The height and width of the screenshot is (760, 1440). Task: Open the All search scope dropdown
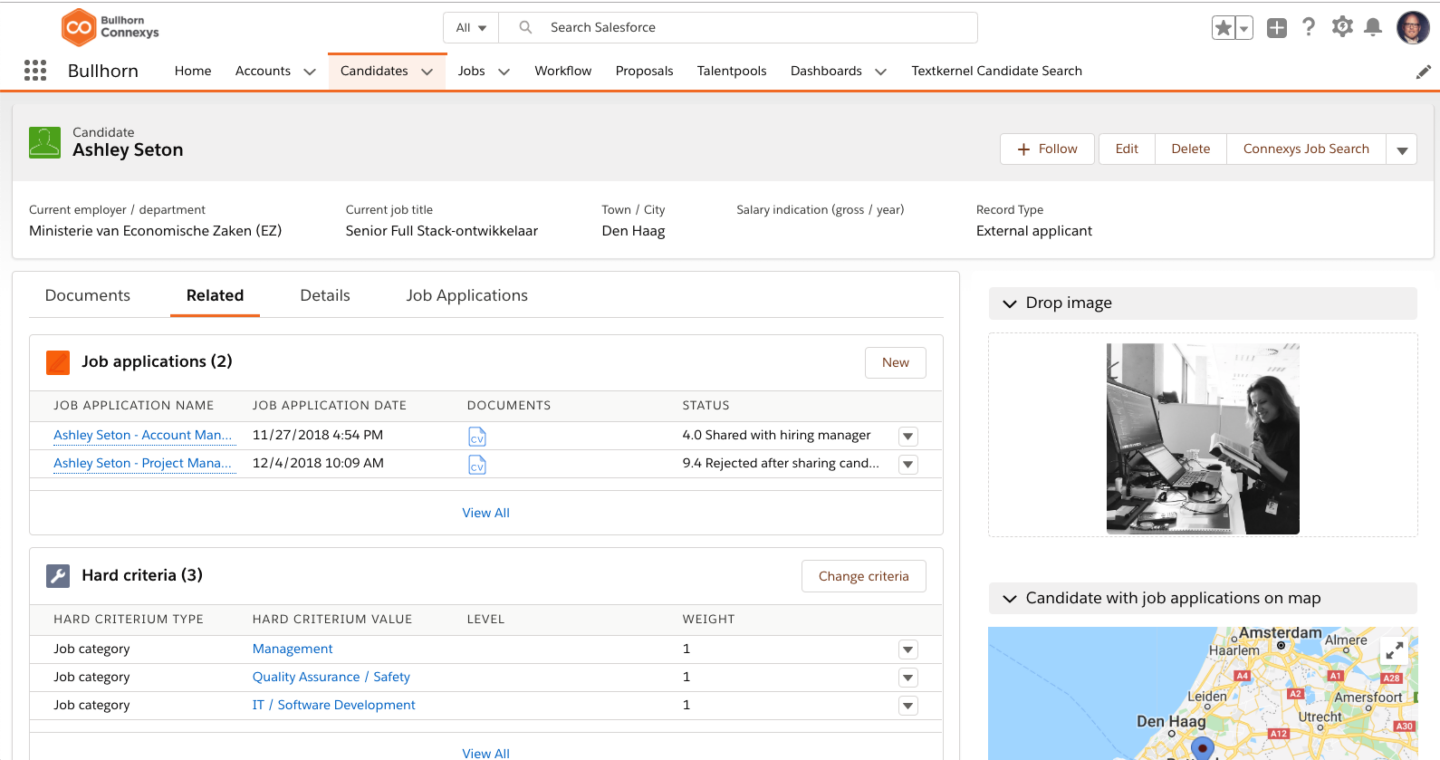coord(472,28)
